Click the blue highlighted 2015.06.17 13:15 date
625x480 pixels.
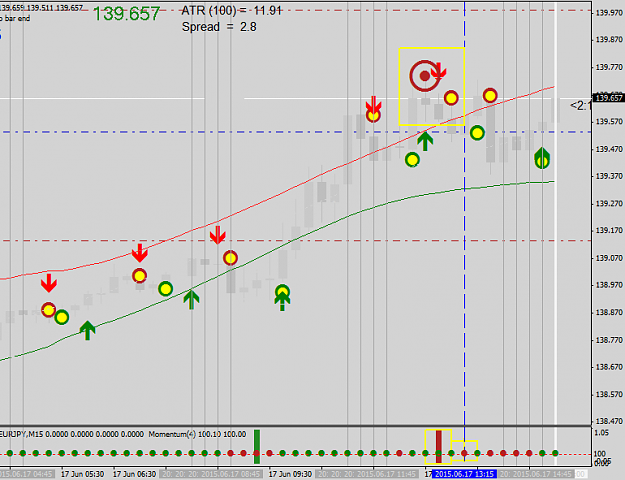[x=464, y=474]
